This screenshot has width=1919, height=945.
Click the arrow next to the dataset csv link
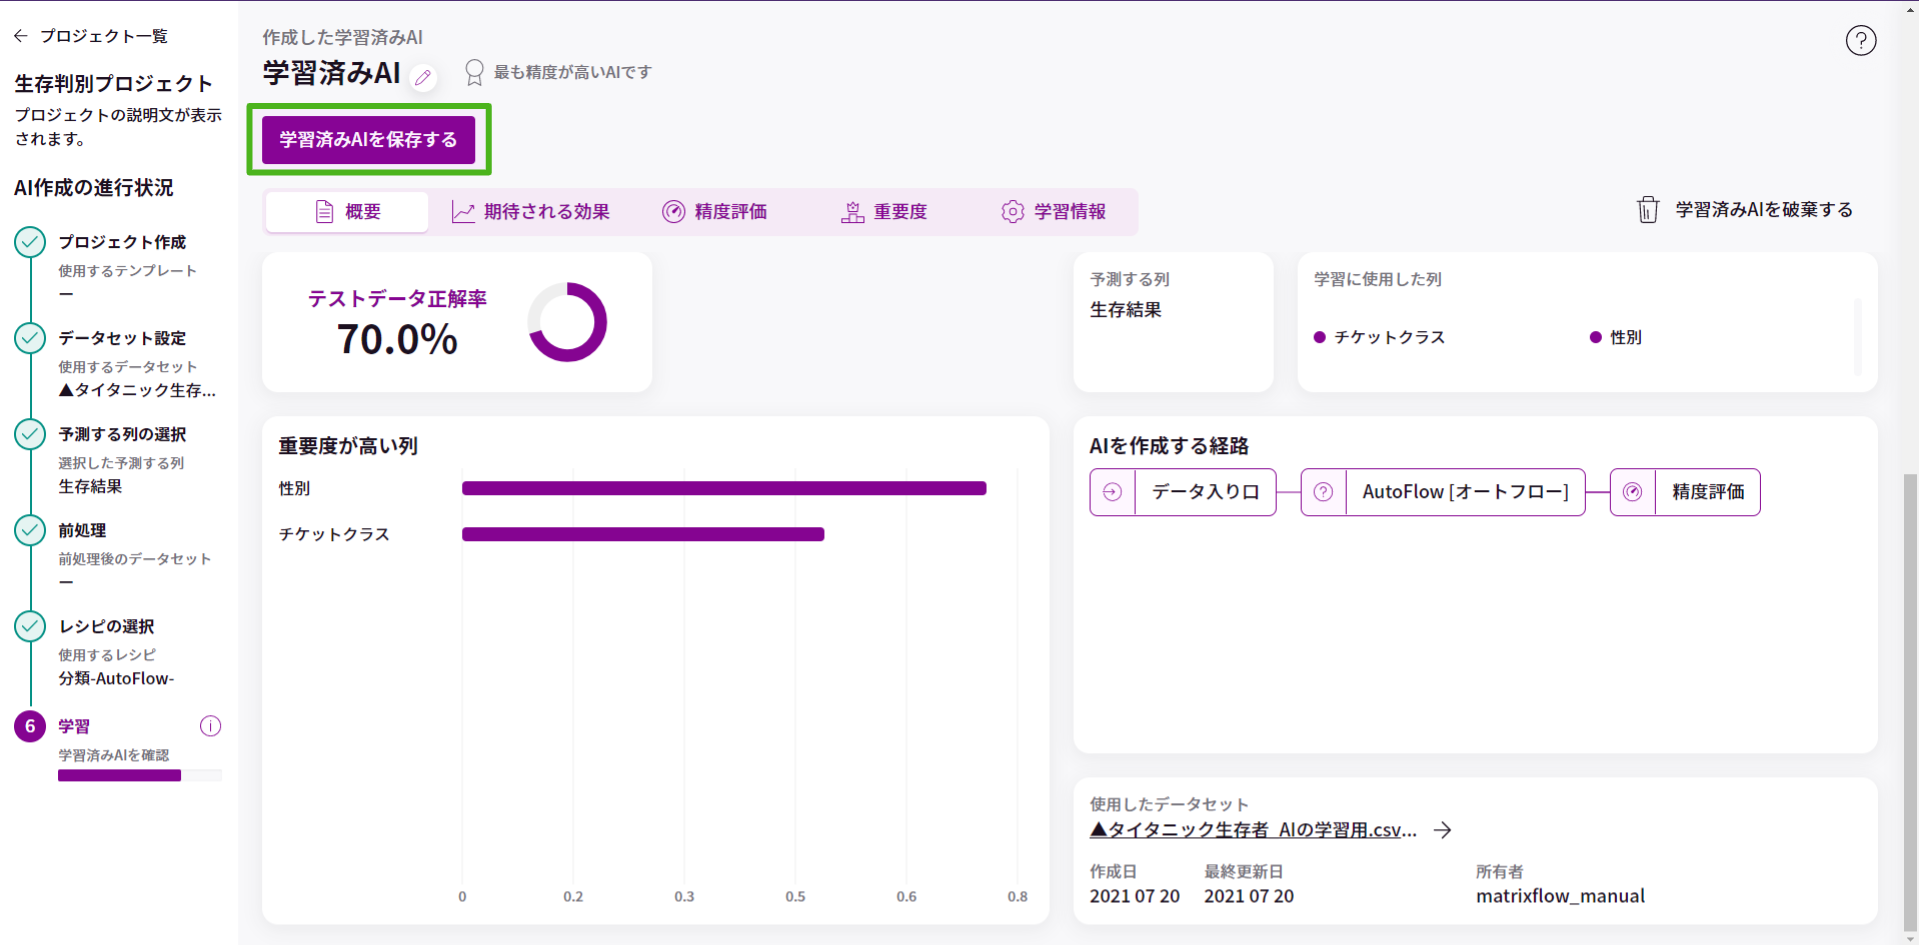pyautogui.click(x=1442, y=830)
